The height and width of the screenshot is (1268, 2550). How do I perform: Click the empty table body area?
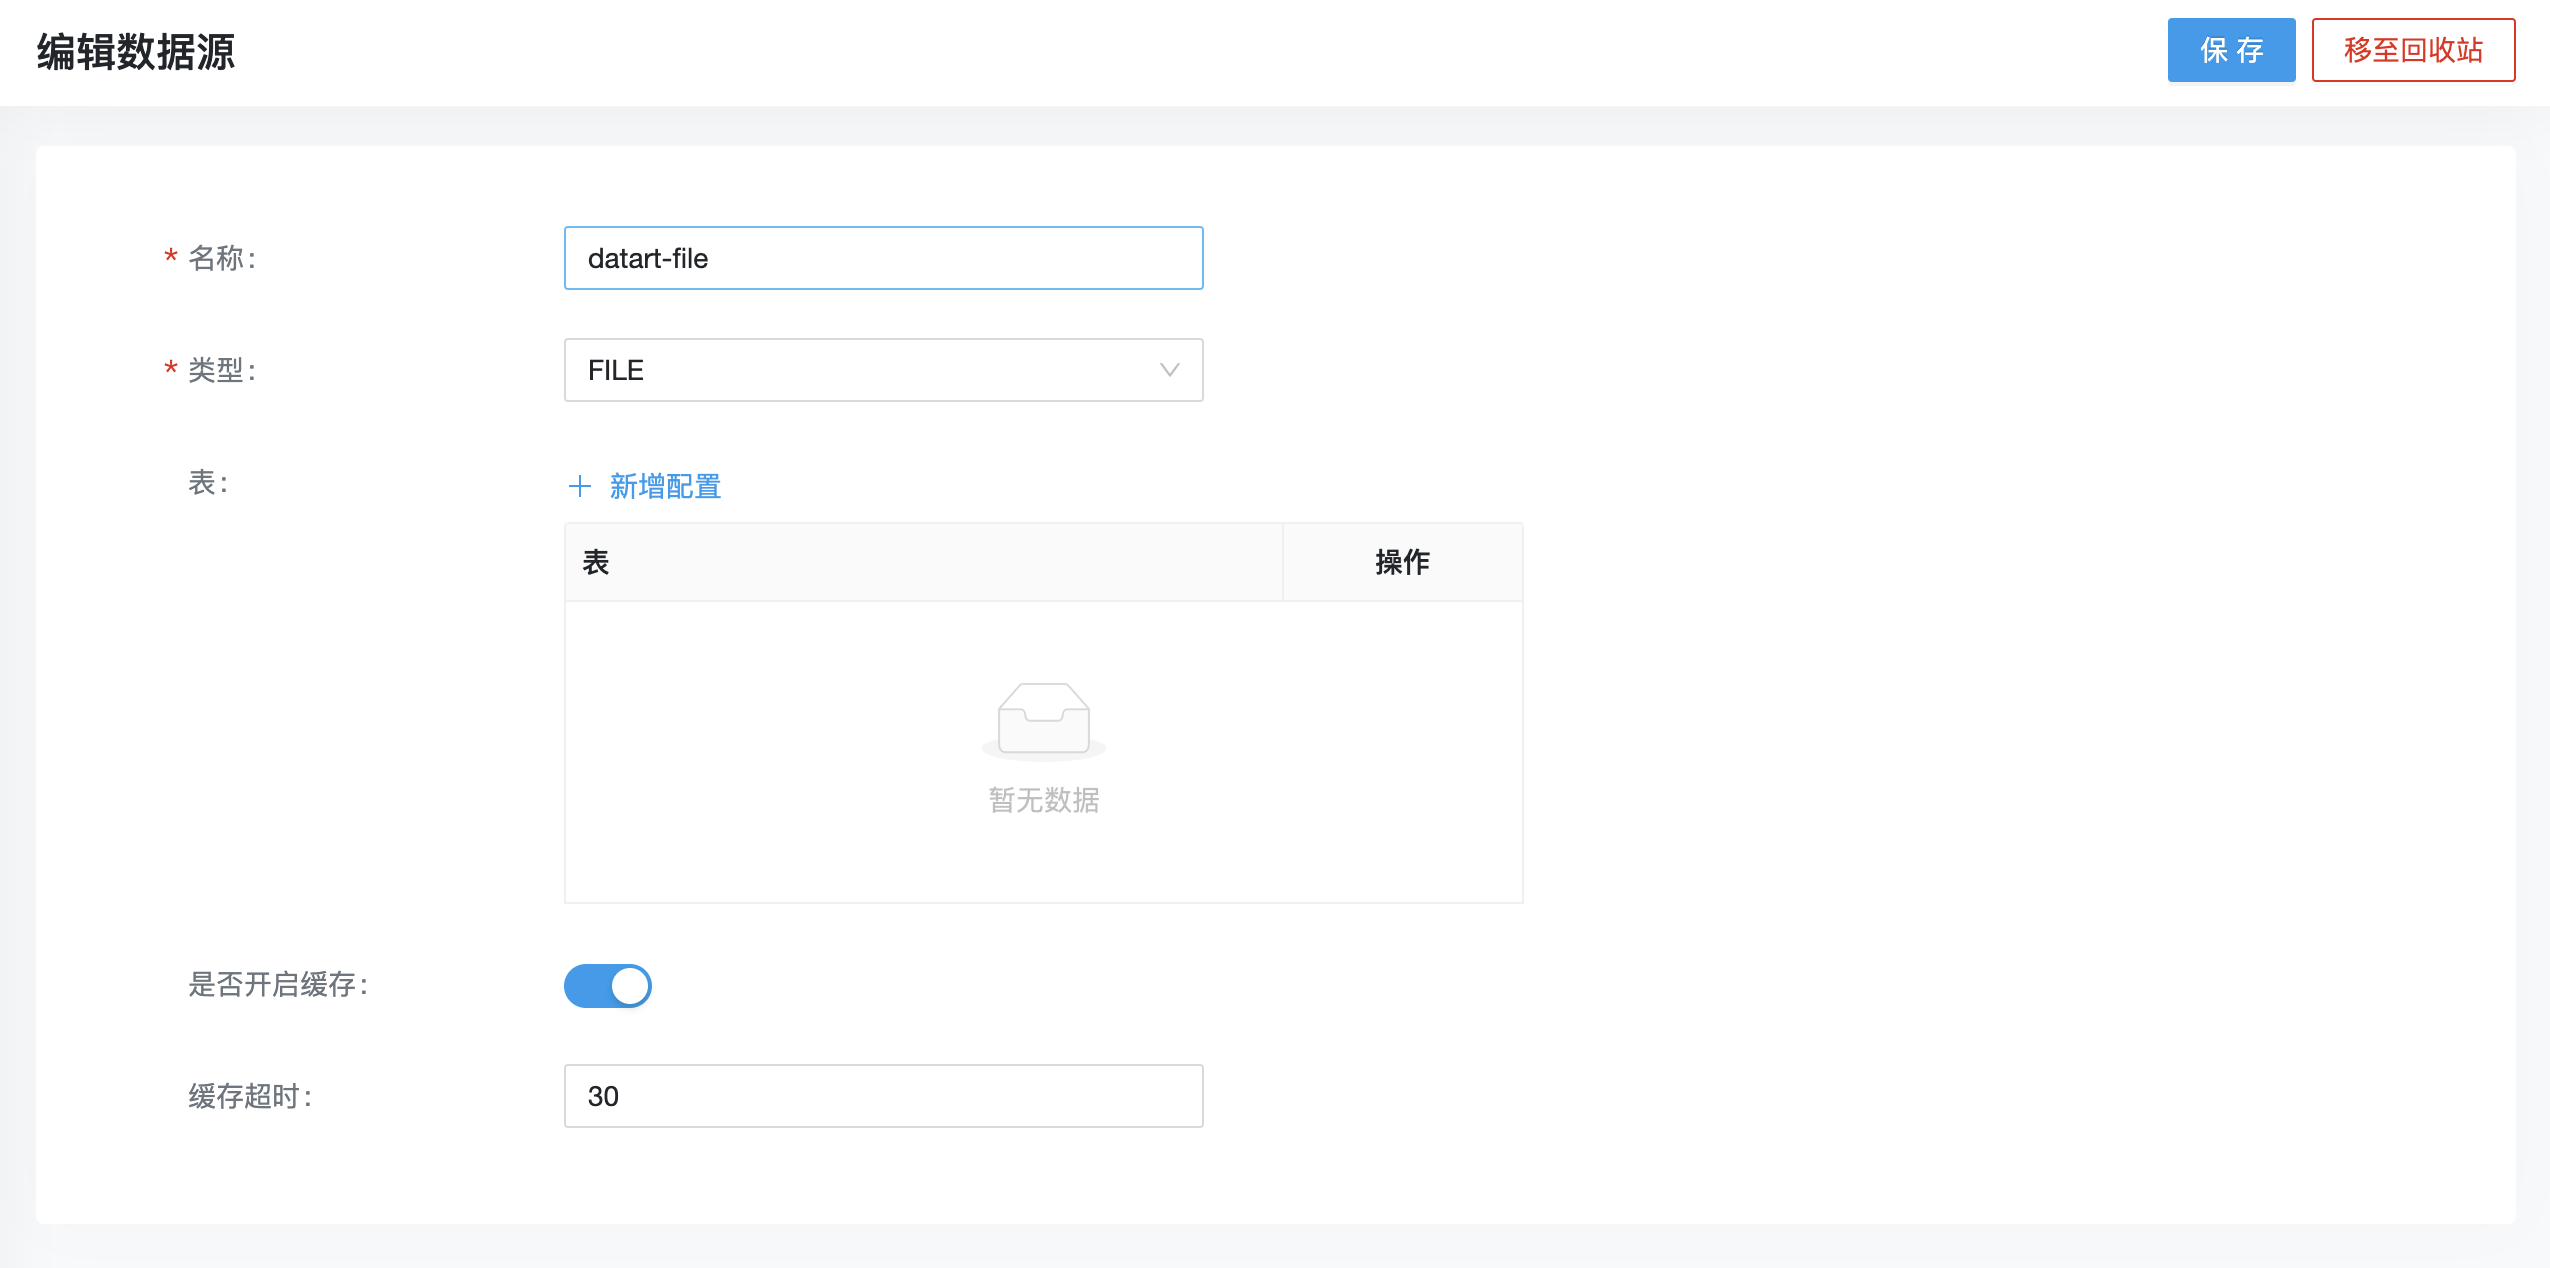point(1044,752)
